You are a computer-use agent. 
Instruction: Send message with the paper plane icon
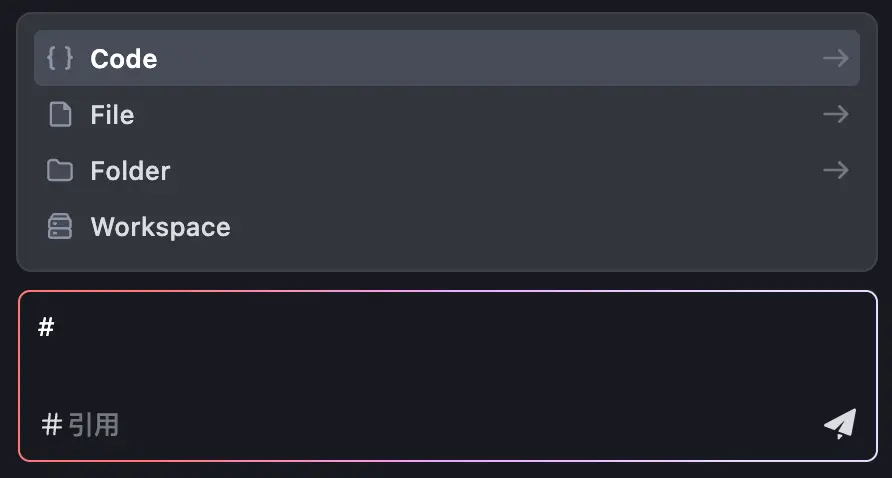coord(839,424)
